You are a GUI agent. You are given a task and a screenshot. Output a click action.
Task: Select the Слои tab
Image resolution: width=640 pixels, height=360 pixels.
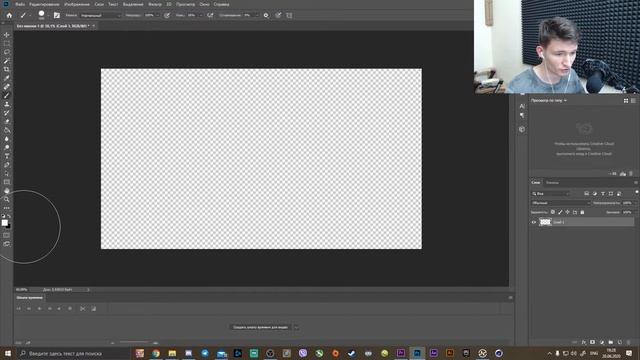pyautogui.click(x=536, y=182)
